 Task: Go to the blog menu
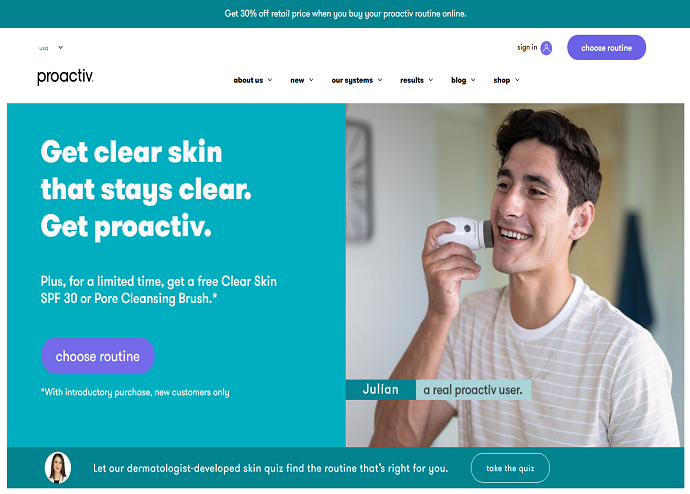pyautogui.click(x=459, y=80)
